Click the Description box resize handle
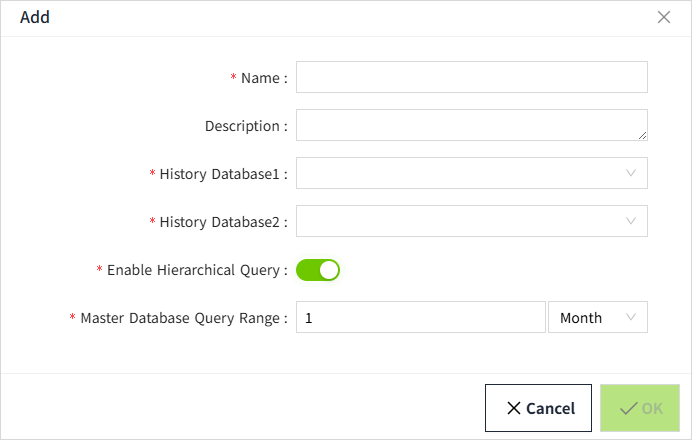The width and height of the screenshot is (692, 440). (x=642, y=135)
